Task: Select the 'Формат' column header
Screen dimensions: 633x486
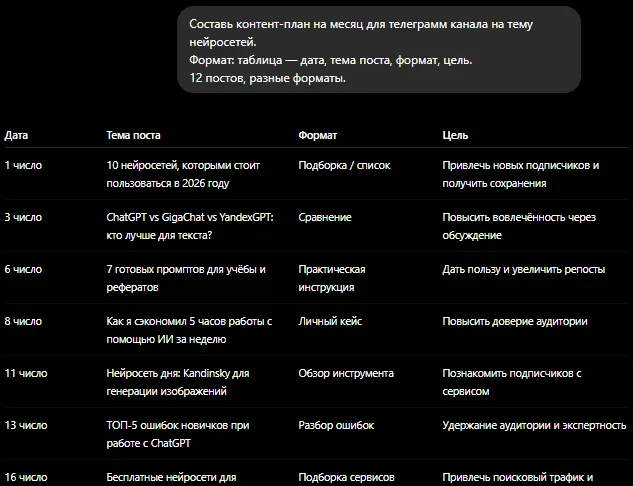Action: [318, 135]
